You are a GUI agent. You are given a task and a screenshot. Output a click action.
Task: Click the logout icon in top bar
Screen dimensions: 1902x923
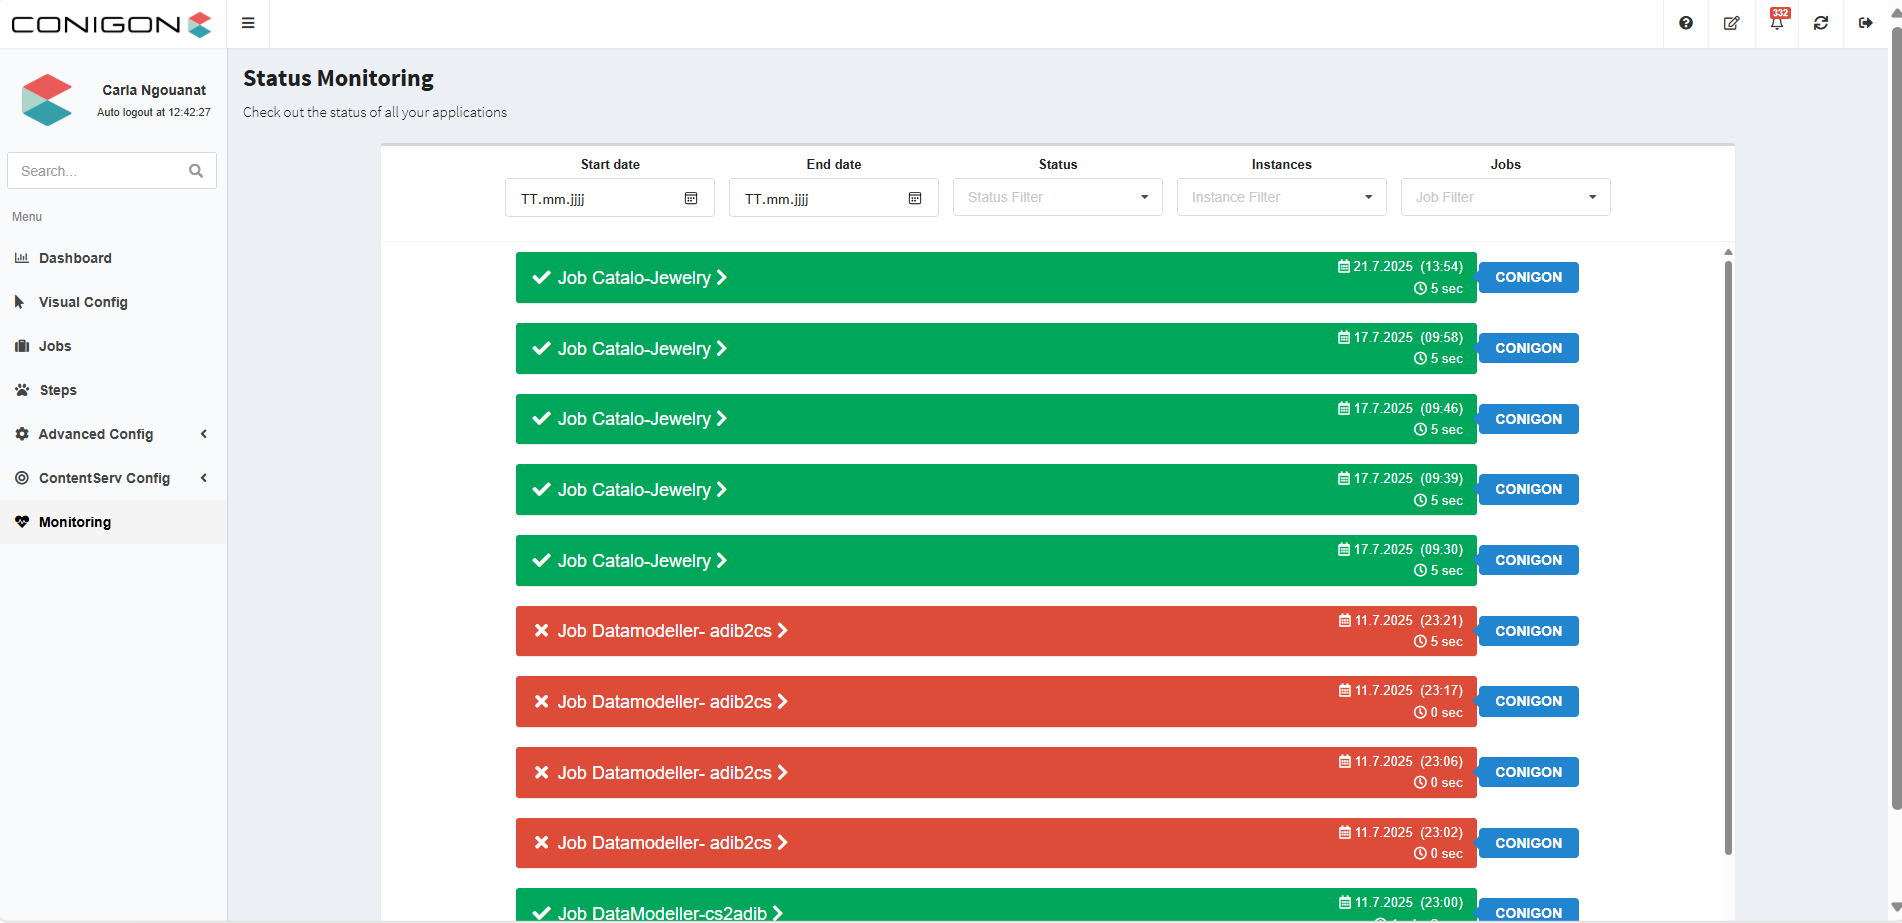(x=1866, y=23)
